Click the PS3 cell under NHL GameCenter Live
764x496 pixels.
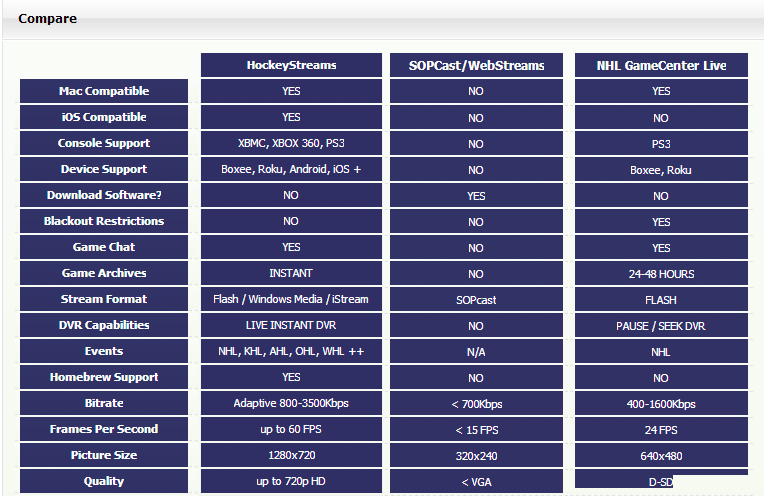[661, 144]
